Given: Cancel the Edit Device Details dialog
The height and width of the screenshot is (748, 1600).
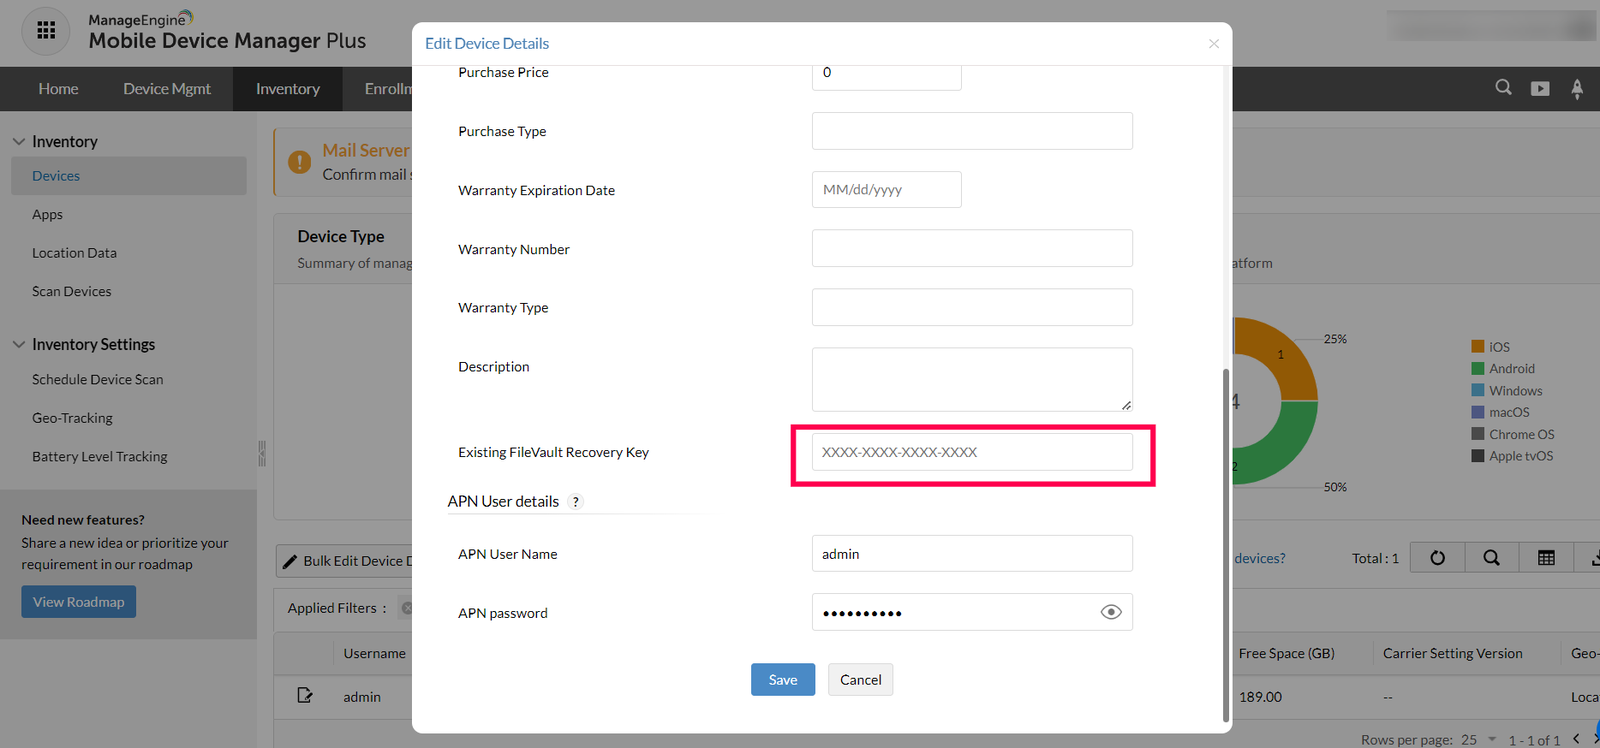Looking at the screenshot, I should (860, 680).
